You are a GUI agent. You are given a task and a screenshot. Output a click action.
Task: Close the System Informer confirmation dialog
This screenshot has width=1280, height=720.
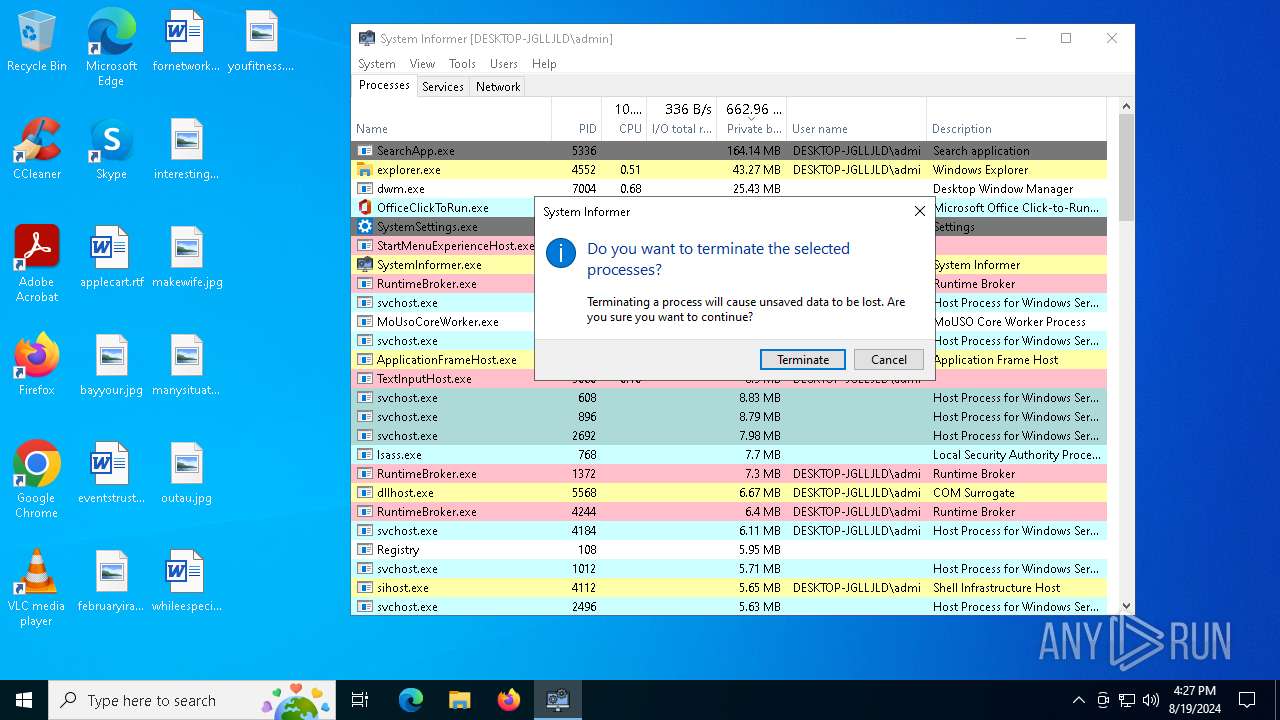pyautogui.click(x=919, y=212)
